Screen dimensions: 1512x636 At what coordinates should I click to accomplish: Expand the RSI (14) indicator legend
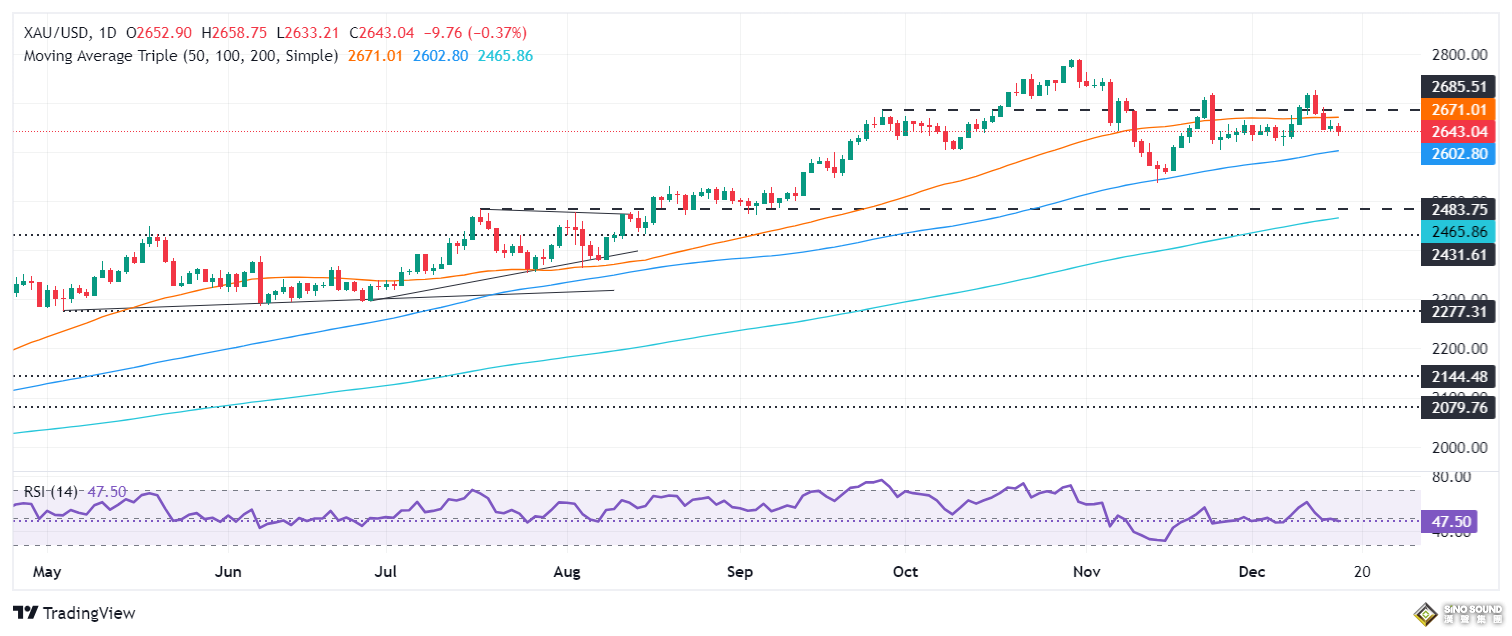pyautogui.click(x=52, y=493)
